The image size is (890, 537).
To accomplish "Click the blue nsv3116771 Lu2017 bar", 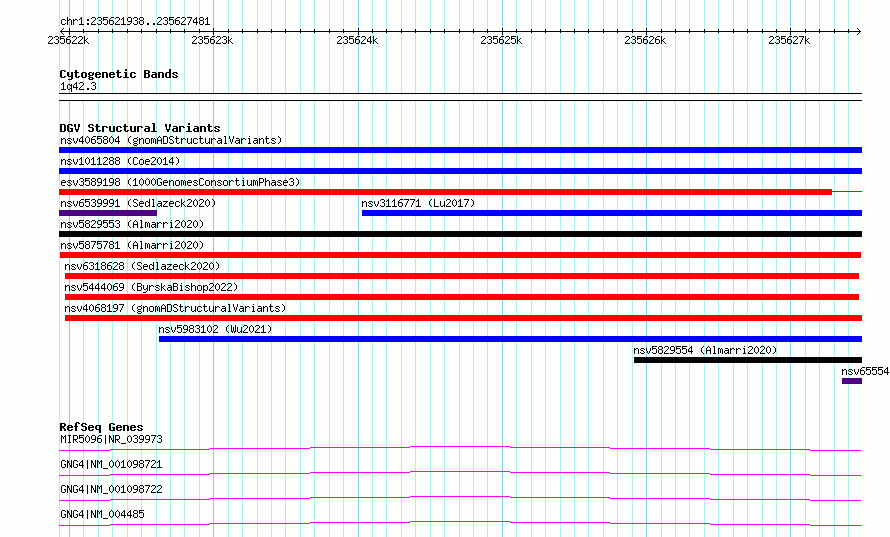I will pyautogui.click(x=612, y=213).
